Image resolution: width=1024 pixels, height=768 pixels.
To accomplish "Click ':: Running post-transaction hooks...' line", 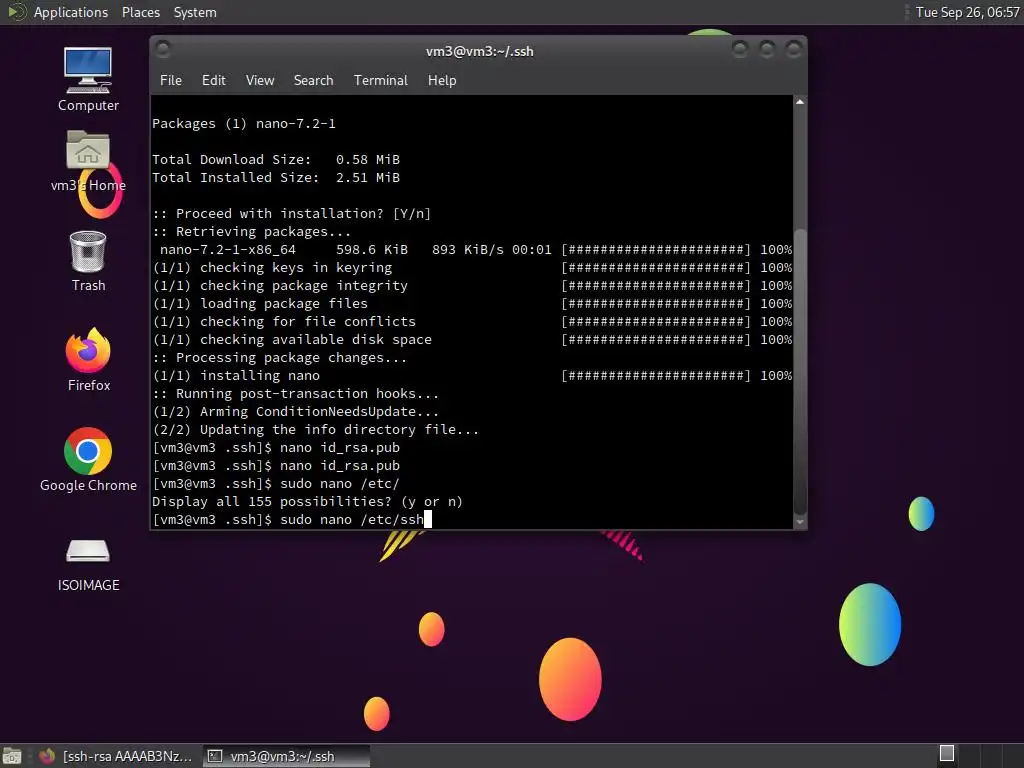I will click(x=296, y=394).
